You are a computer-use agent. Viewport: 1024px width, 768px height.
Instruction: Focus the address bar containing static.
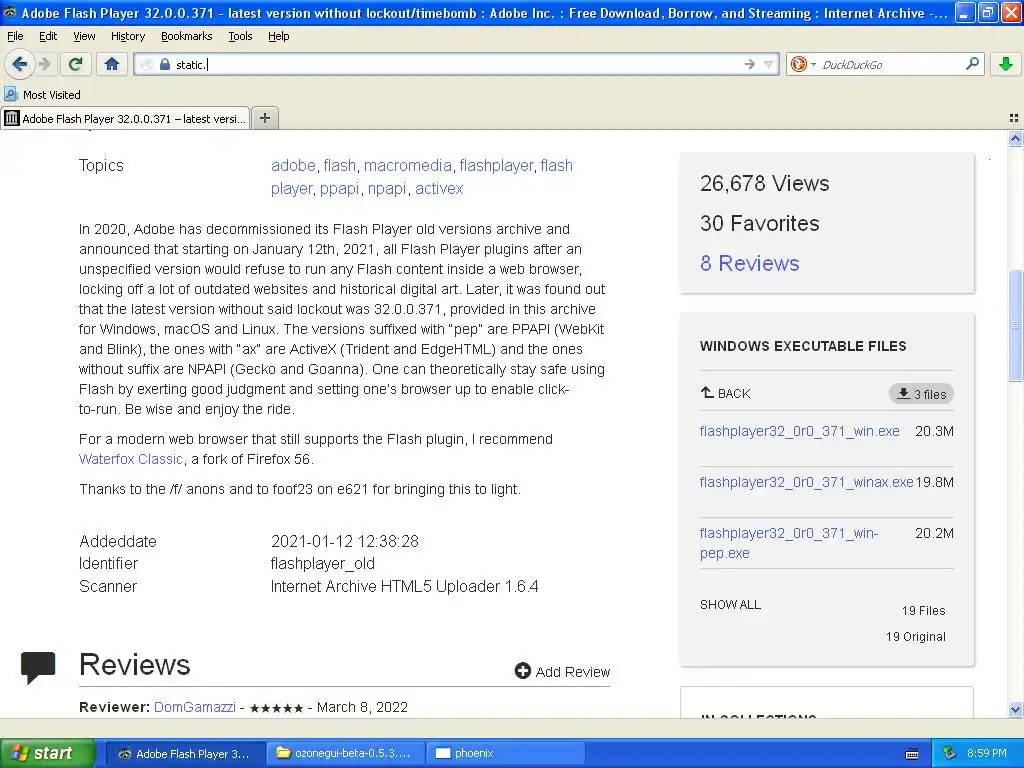(457, 64)
